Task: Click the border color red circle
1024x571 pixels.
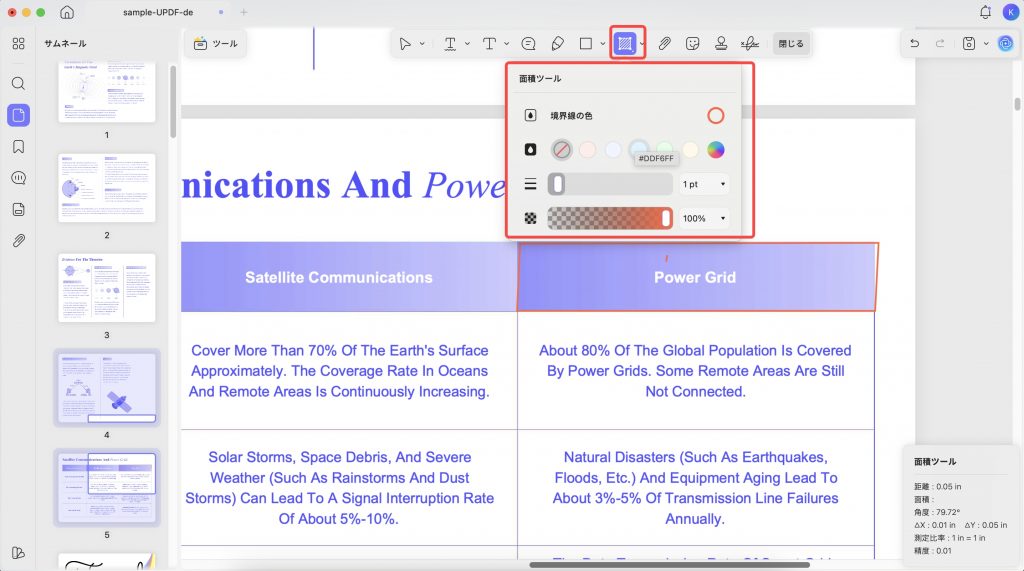Action: click(716, 116)
